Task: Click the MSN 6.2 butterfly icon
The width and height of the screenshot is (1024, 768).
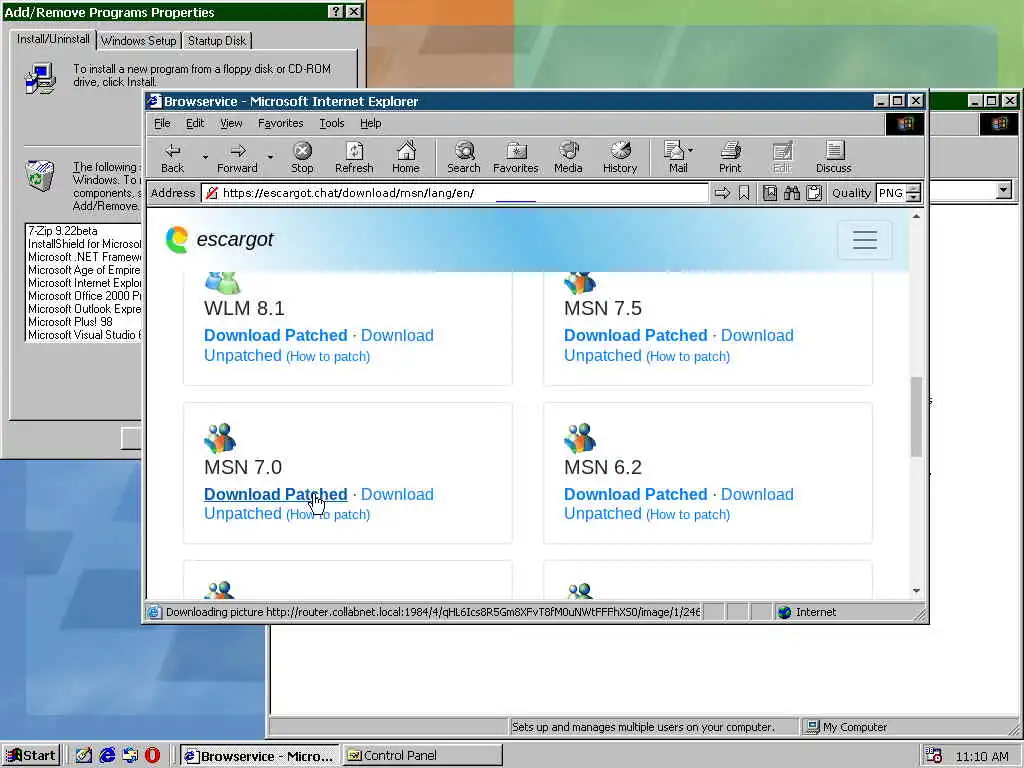Action: 580,438
